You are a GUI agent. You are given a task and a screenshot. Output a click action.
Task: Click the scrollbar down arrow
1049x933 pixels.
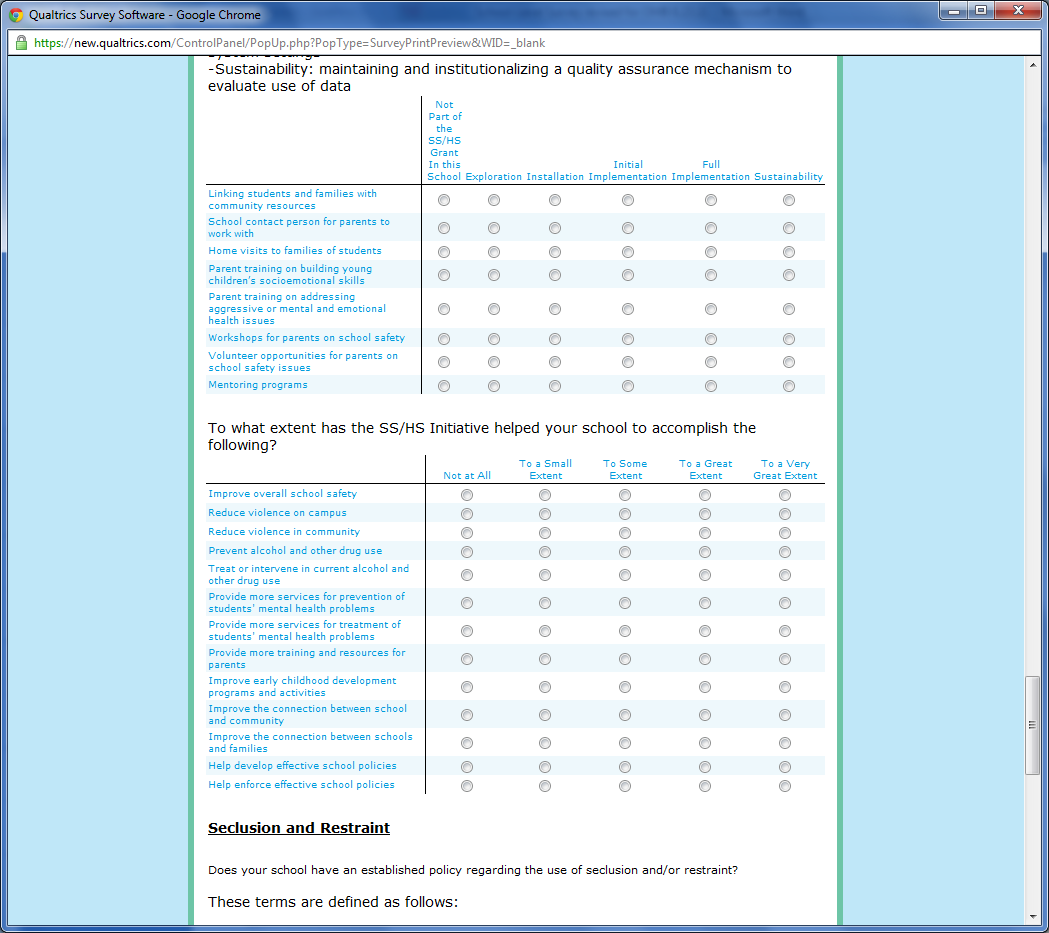click(x=1032, y=917)
